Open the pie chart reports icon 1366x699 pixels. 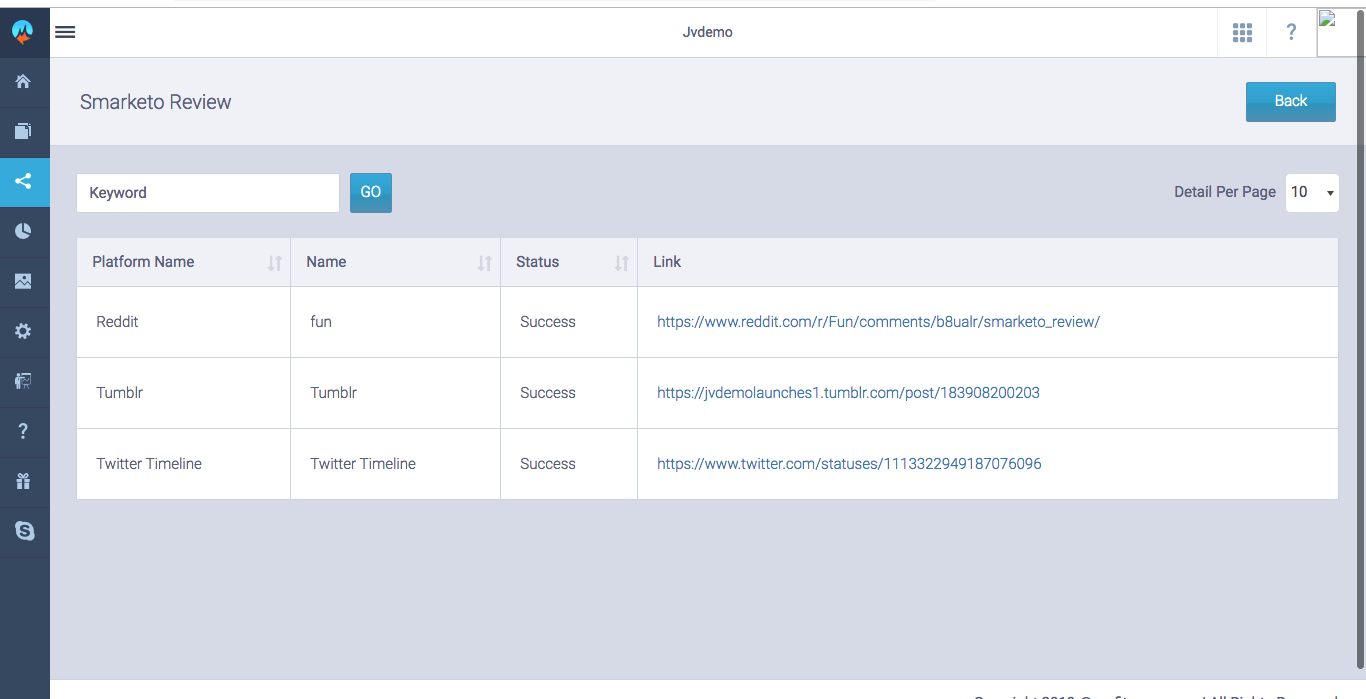coord(23,231)
